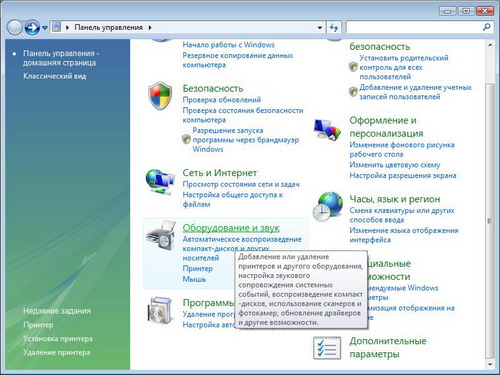Click the Установка принтера recent task

tap(58, 339)
